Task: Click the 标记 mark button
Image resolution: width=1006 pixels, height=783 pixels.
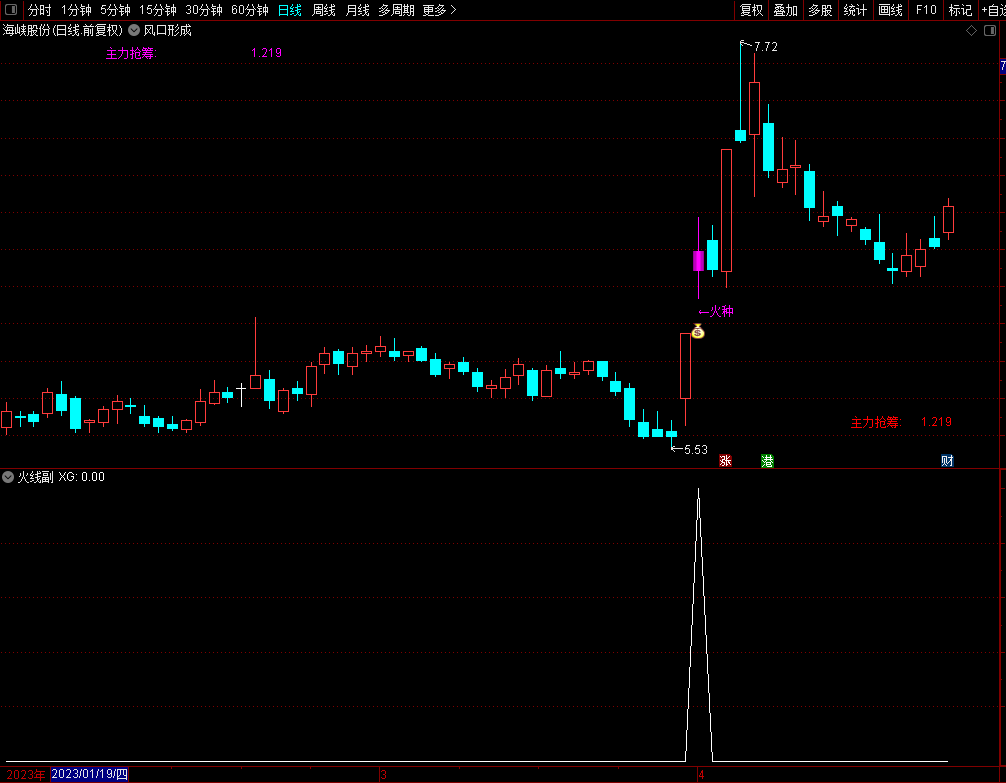Action: pos(960,10)
